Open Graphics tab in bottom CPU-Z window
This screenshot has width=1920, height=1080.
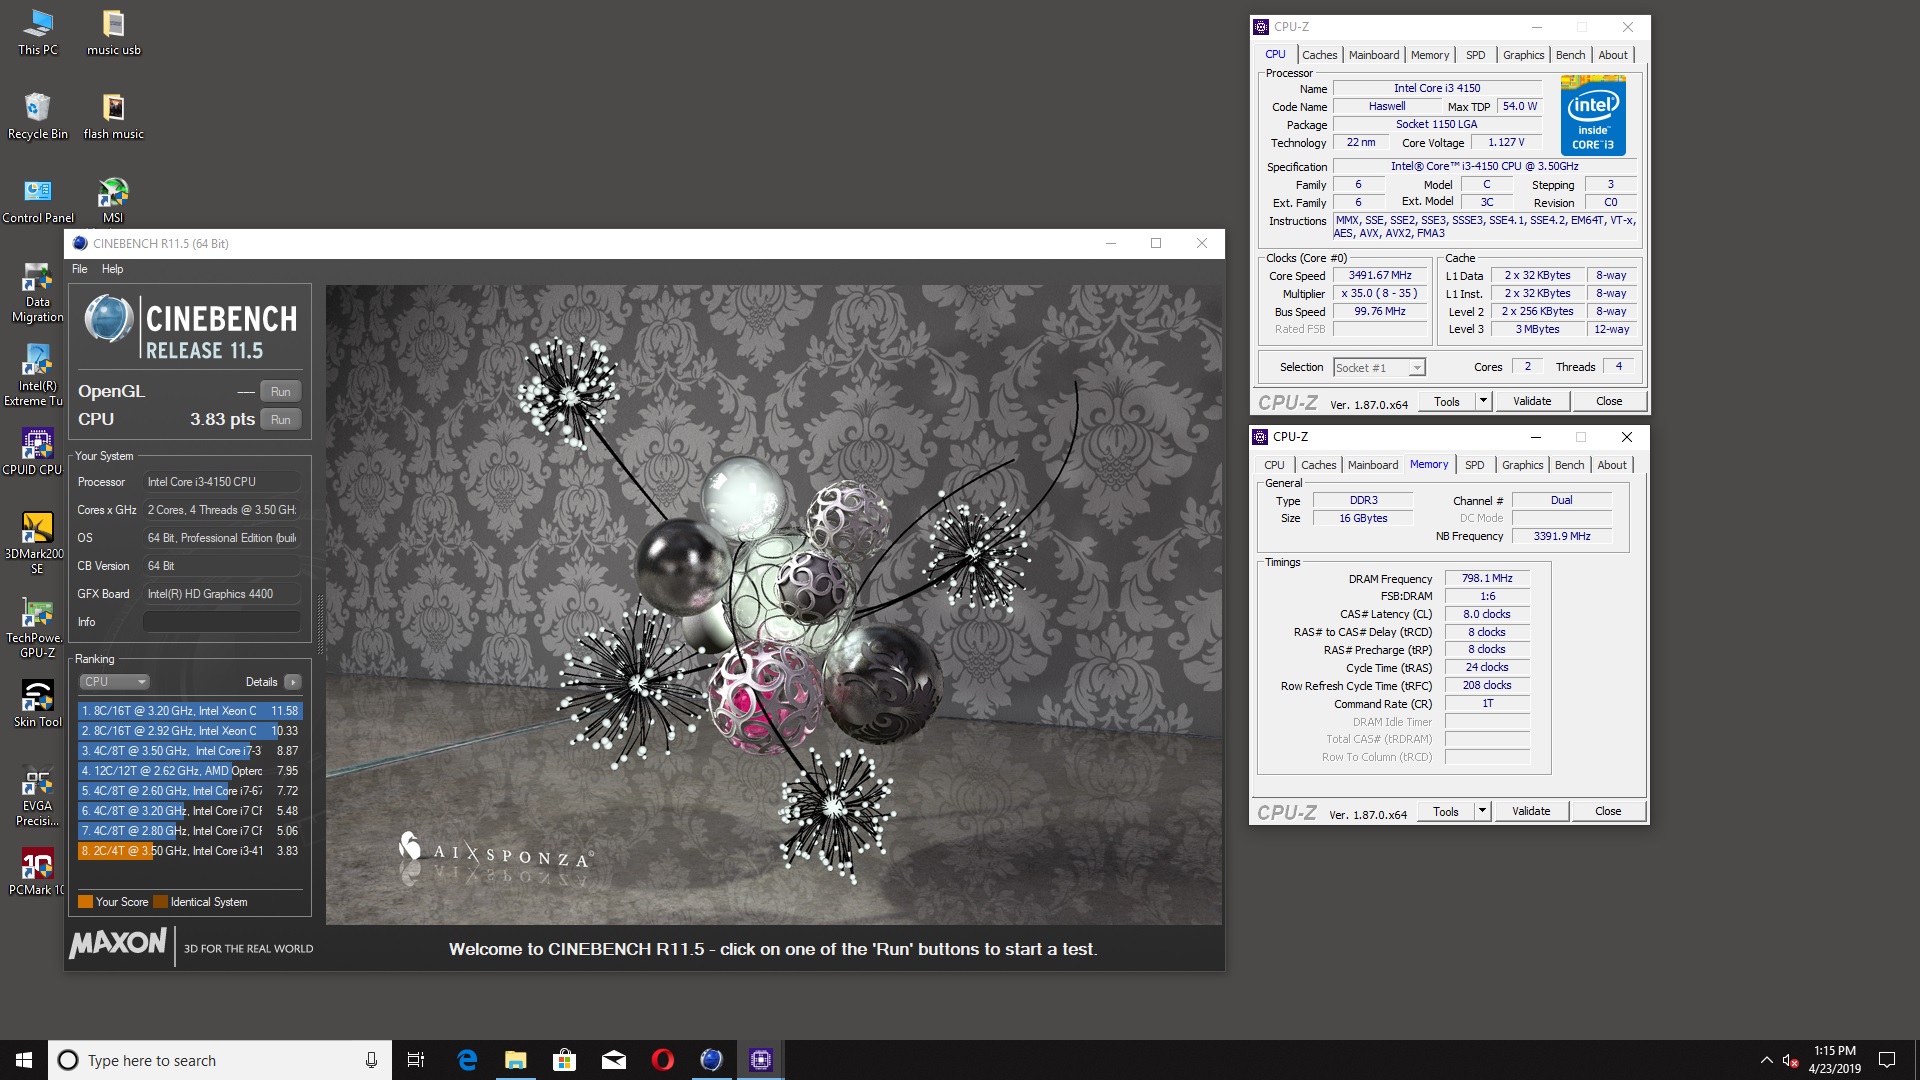(1522, 465)
